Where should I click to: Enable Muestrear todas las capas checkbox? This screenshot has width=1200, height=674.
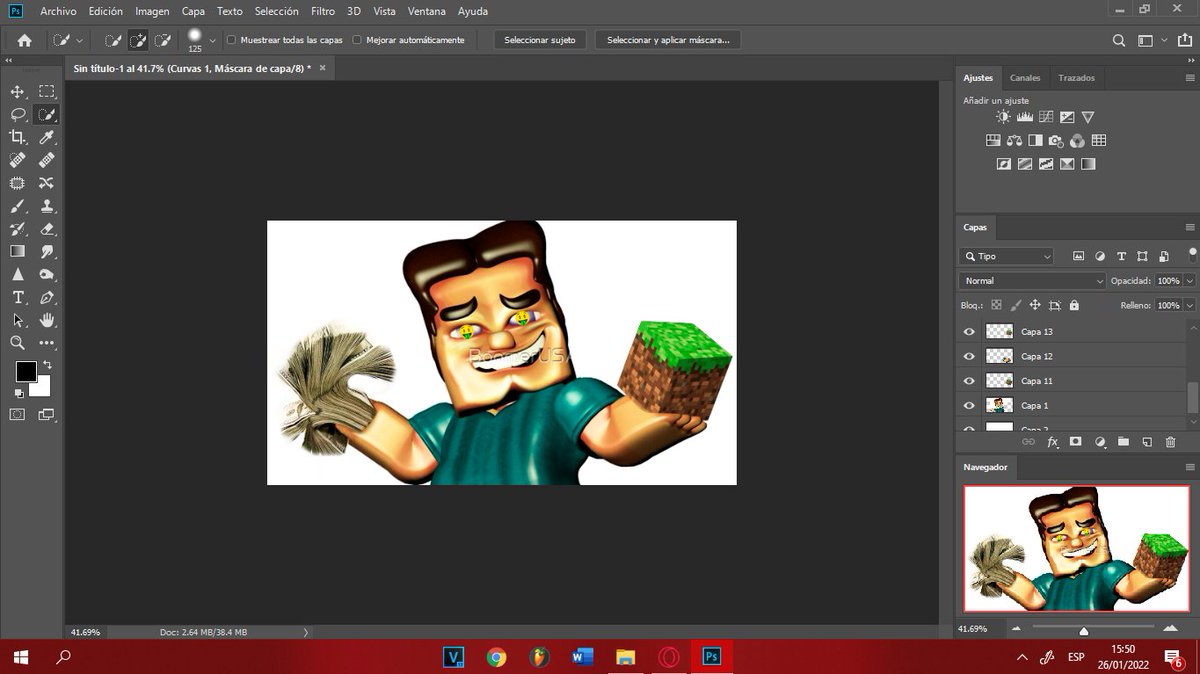tap(232, 40)
